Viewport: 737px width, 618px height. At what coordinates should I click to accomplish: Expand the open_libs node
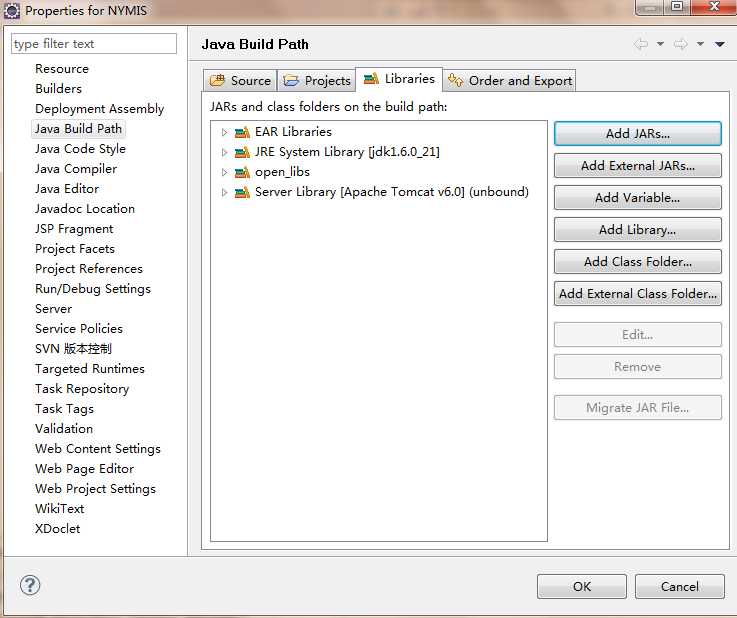tap(225, 172)
